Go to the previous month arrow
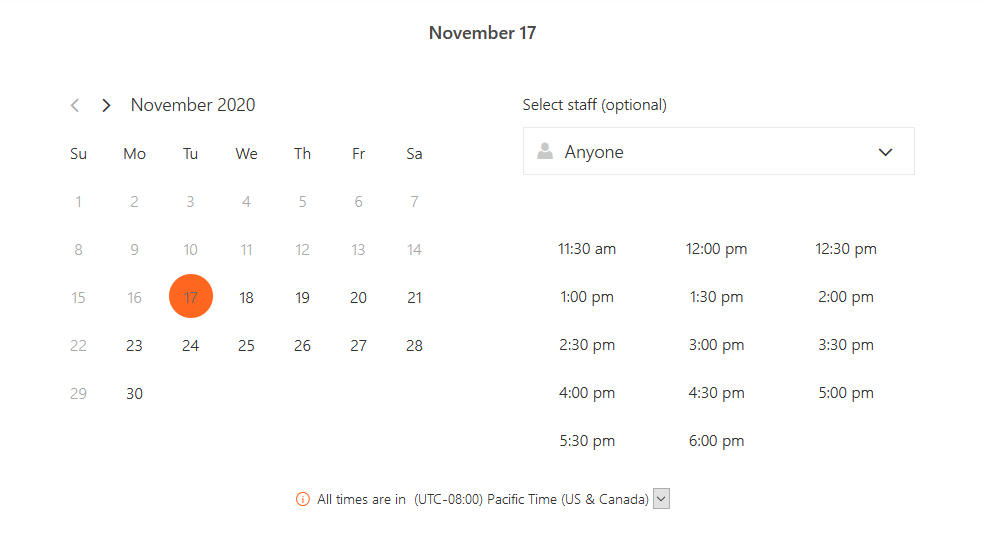The width and height of the screenshot is (984, 538). coord(75,105)
